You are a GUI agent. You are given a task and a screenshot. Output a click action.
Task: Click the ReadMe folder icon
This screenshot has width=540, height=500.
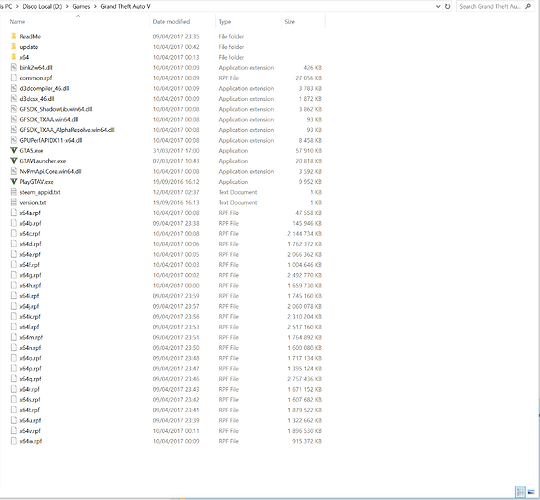point(14,36)
